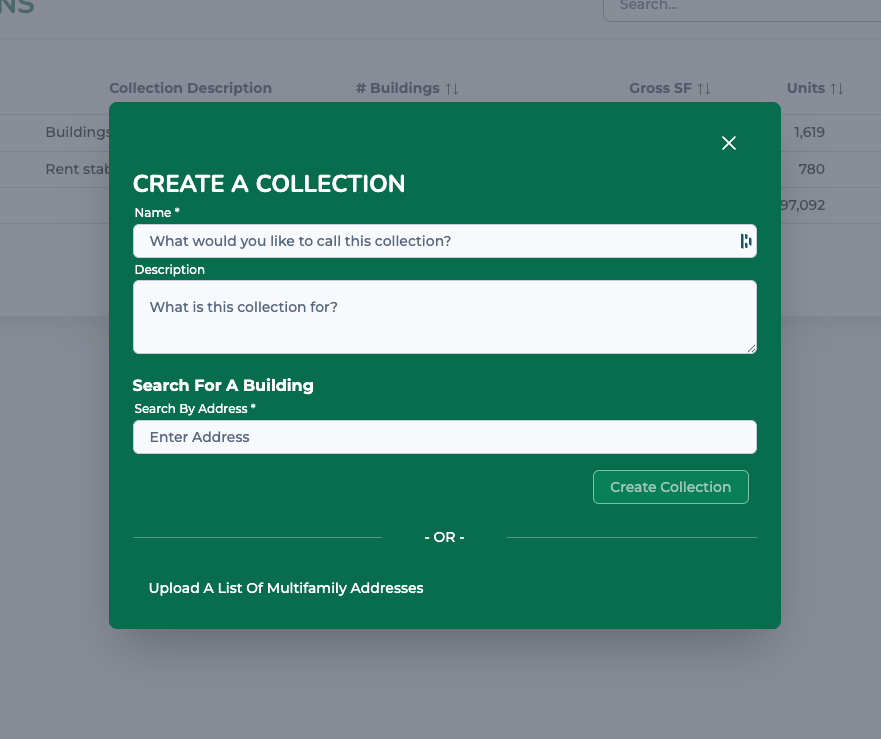Open Upload A List Of Multifamily Addresses
Screen dimensions: 881x739
coord(286,588)
